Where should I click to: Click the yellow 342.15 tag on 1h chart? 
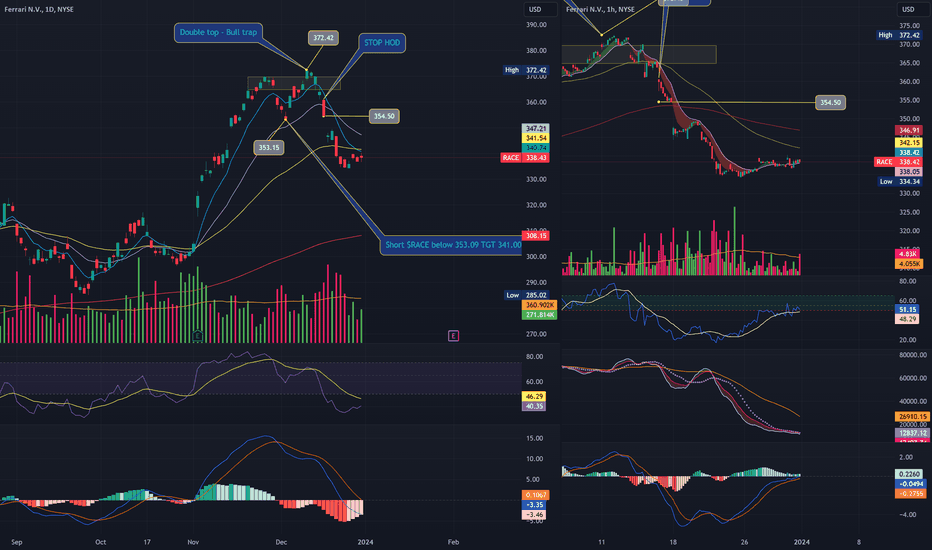(909, 143)
